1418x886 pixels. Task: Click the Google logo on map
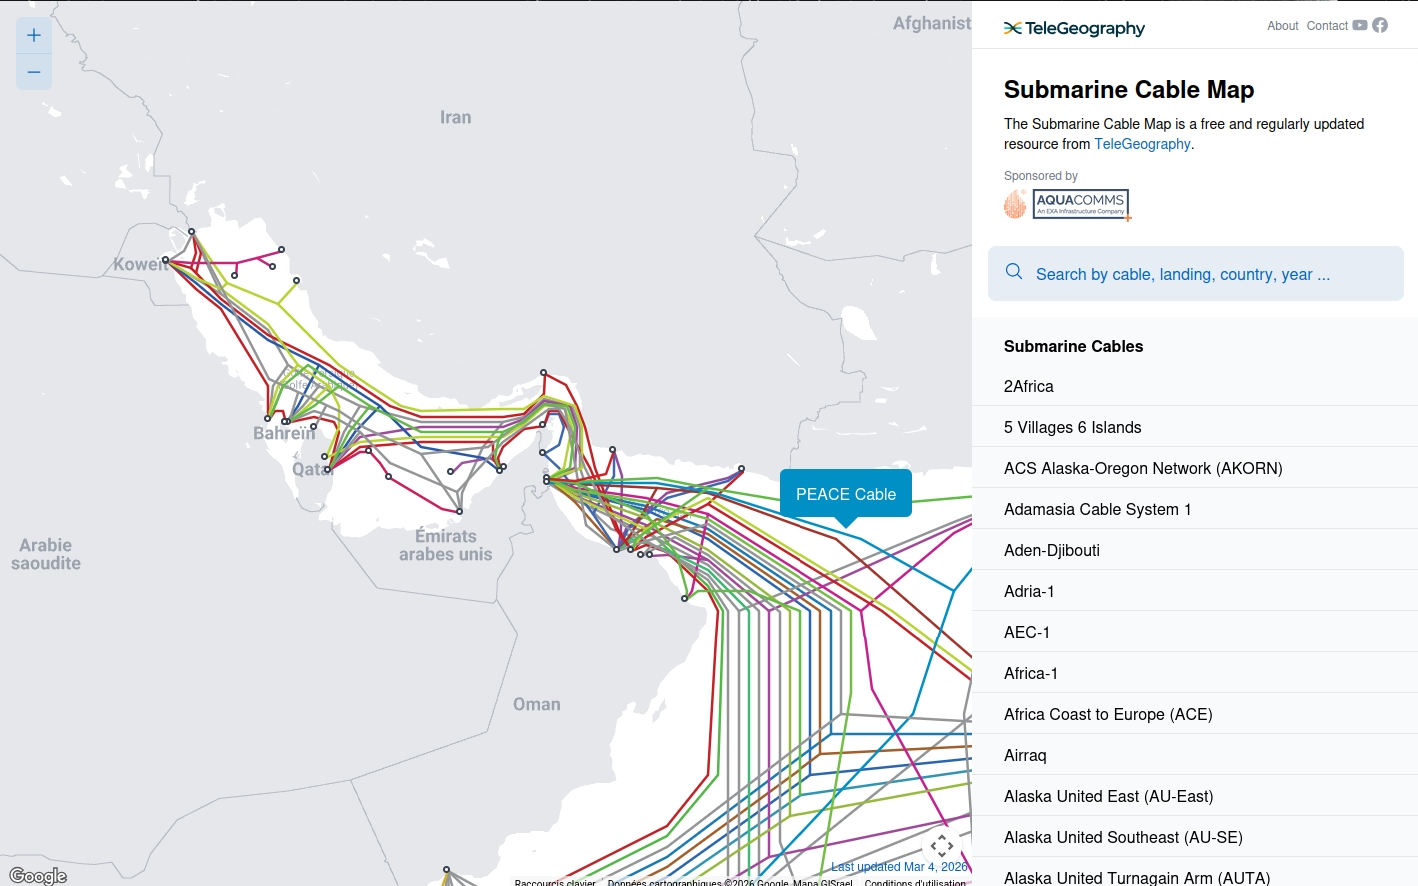(38, 876)
